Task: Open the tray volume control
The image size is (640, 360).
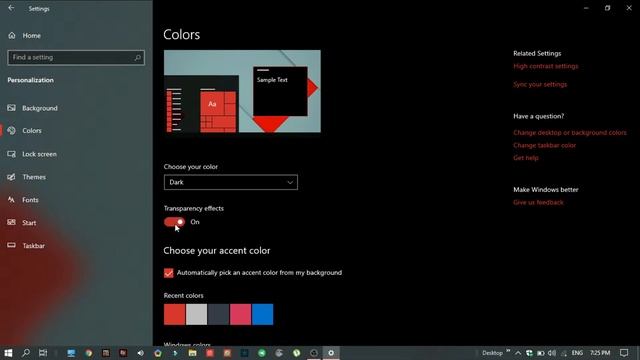Action: (552, 353)
